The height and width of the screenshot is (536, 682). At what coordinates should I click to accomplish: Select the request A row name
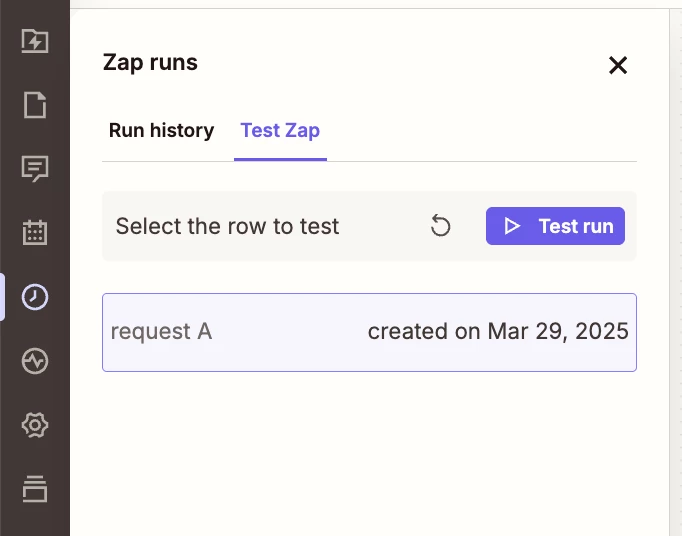tap(161, 332)
